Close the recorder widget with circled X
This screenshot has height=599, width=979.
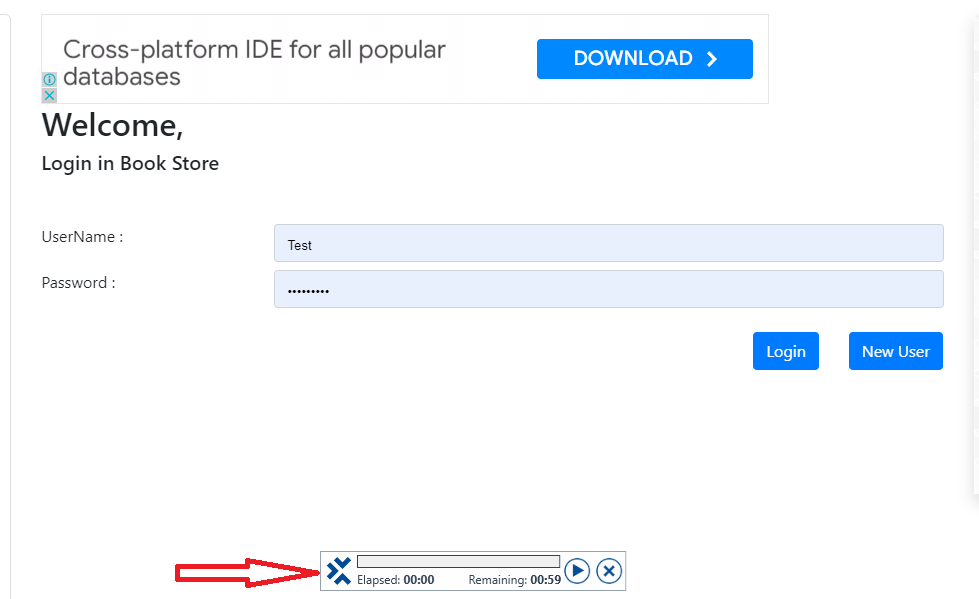tap(609, 571)
